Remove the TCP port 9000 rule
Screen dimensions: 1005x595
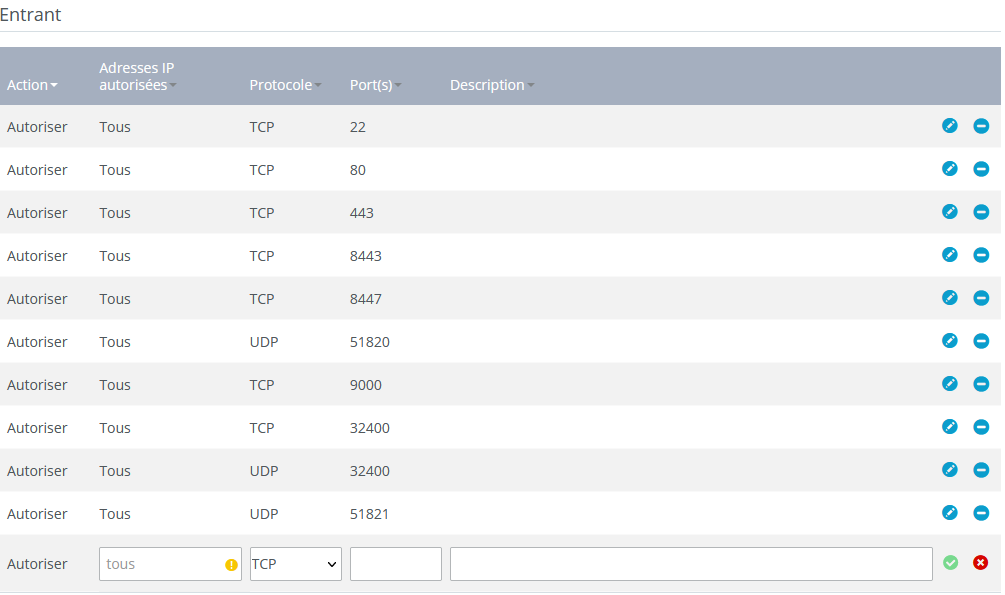(x=980, y=384)
